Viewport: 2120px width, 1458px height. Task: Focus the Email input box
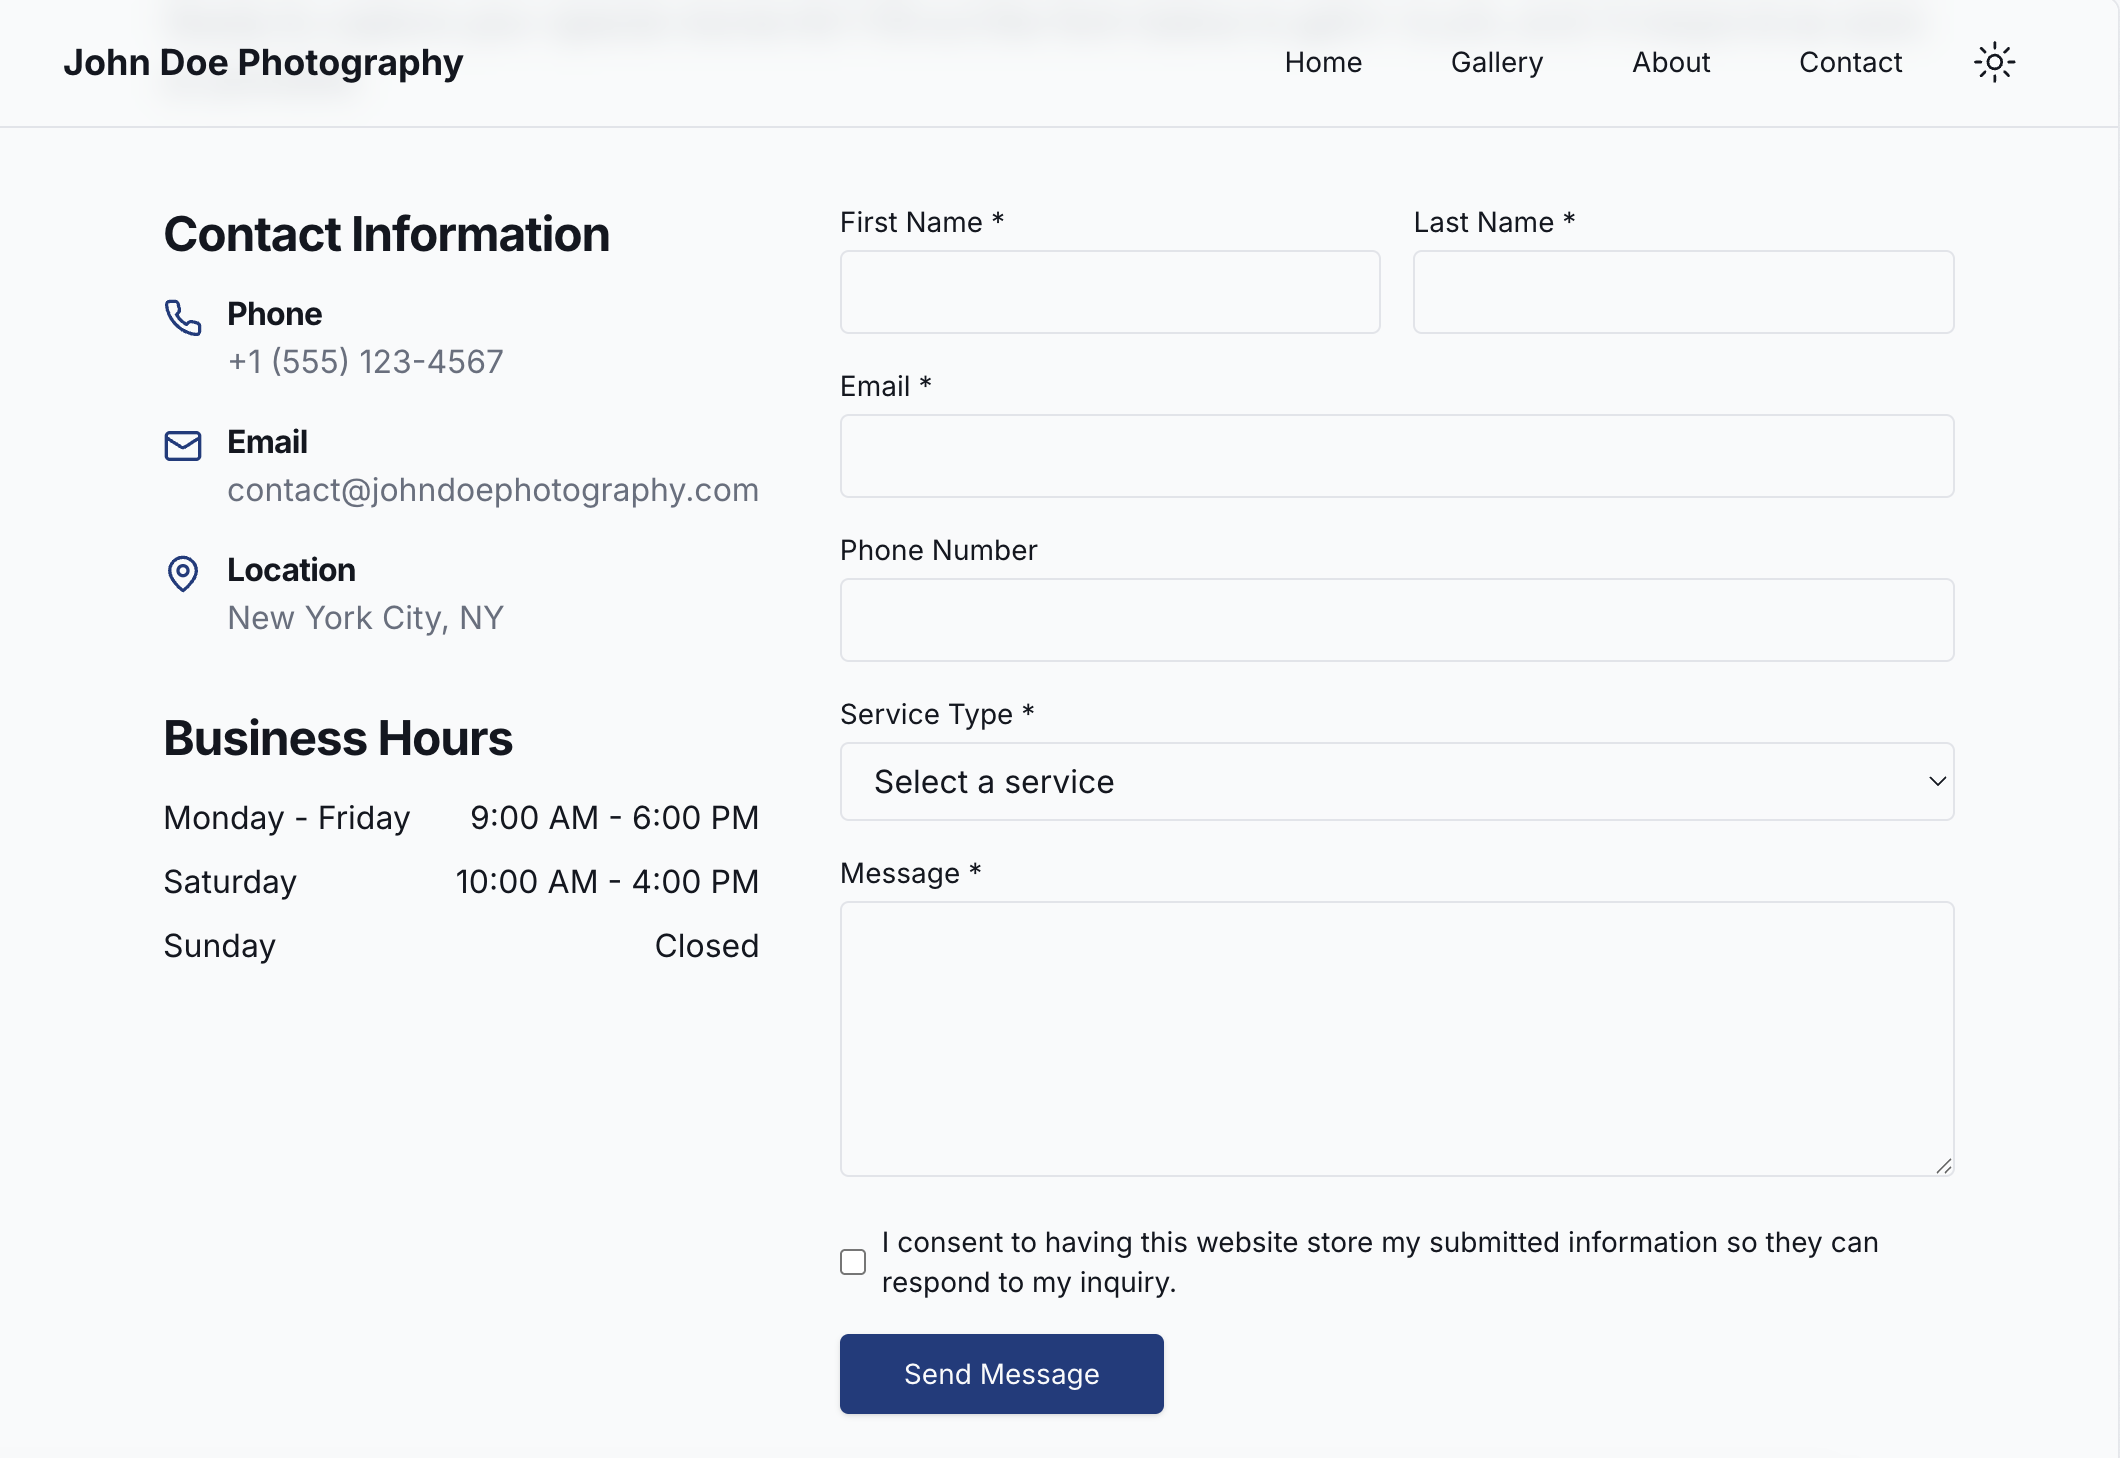click(1396, 456)
